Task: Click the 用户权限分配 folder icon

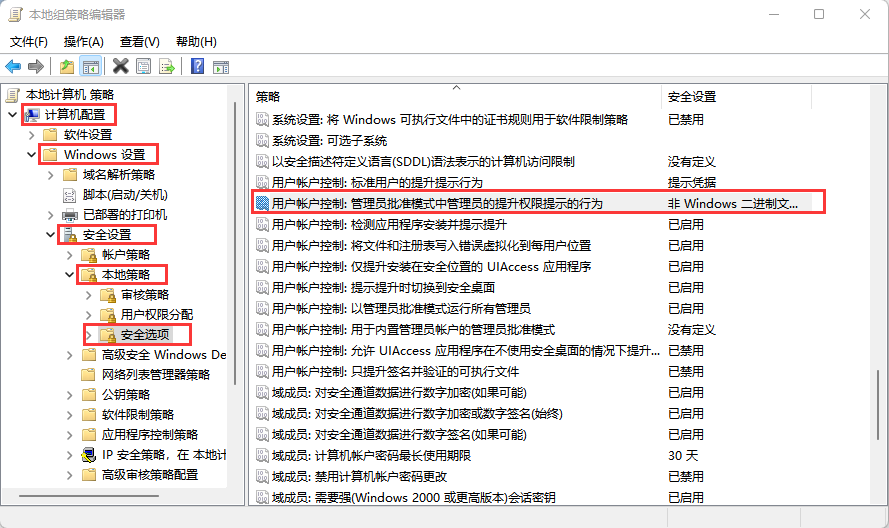Action: (x=108, y=315)
